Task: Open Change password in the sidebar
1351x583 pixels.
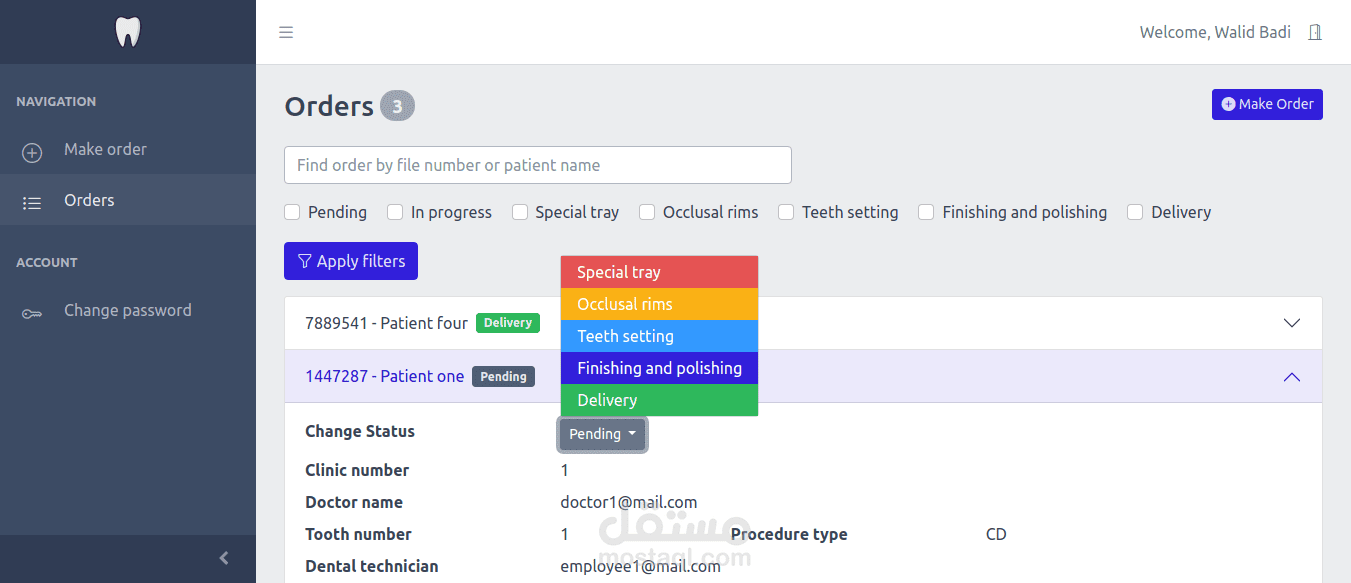Action: click(127, 310)
